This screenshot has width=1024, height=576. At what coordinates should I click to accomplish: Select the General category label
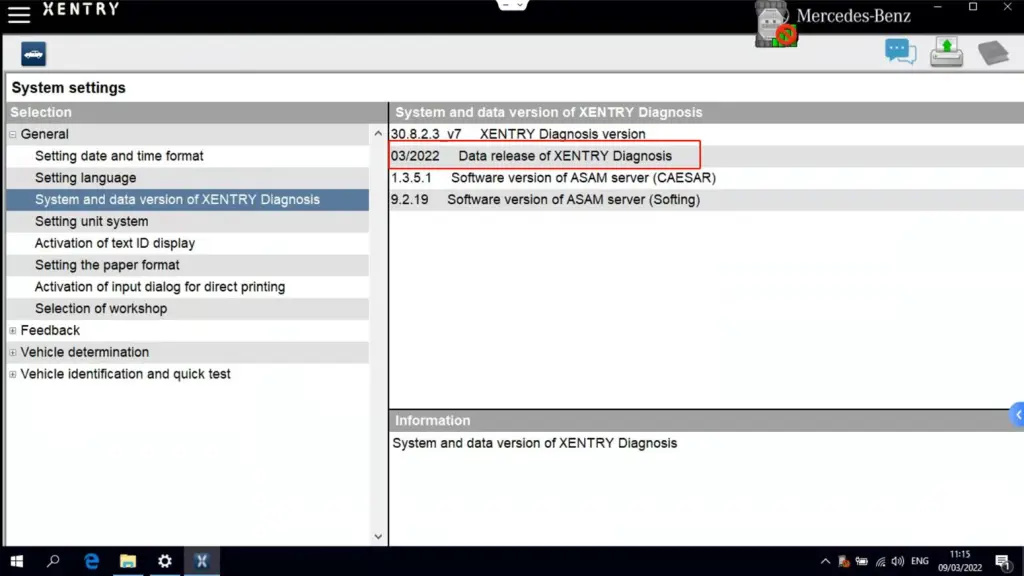pos(44,134)
